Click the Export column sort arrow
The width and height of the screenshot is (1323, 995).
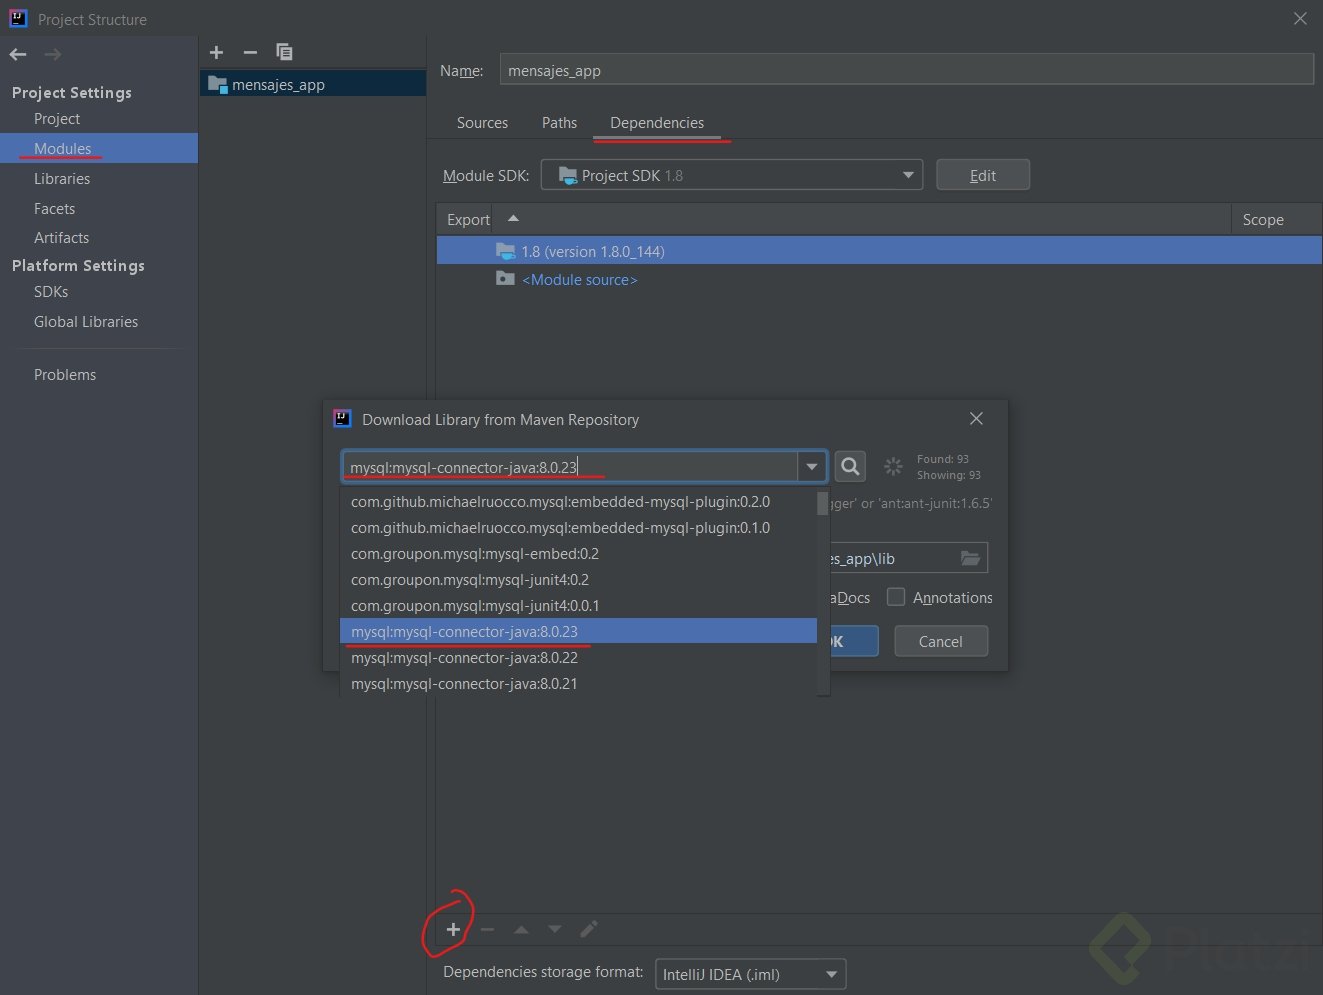click(513, 218)
